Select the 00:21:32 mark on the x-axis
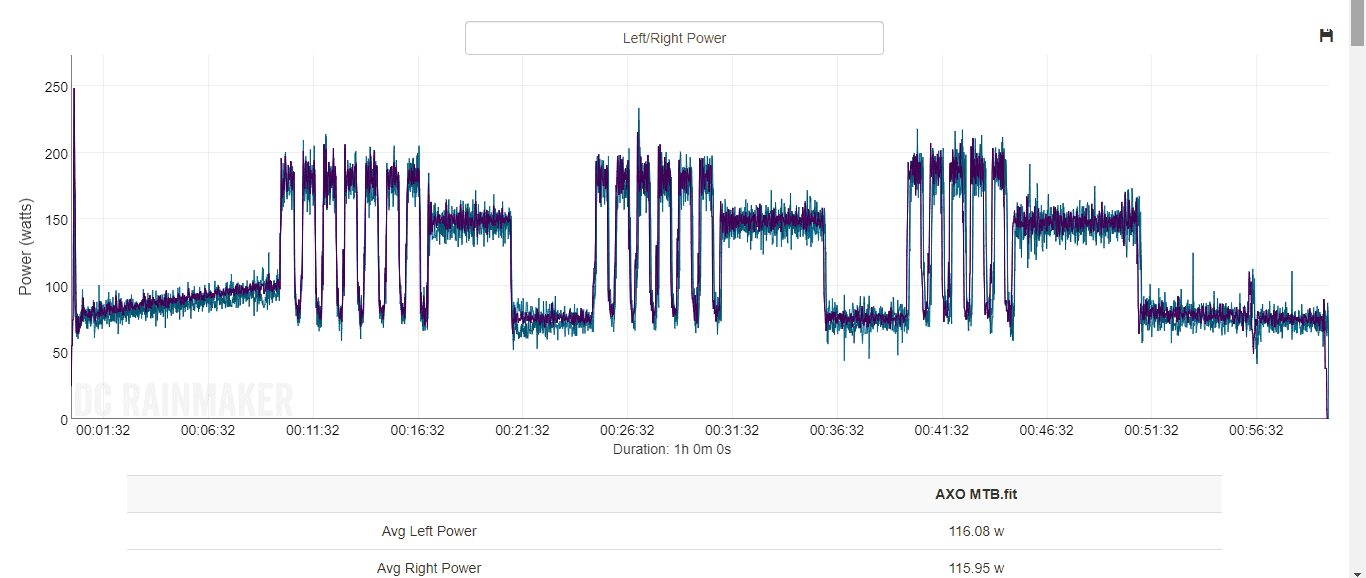This screenshot has height=578, width=1366. click(x=522, y=430)
